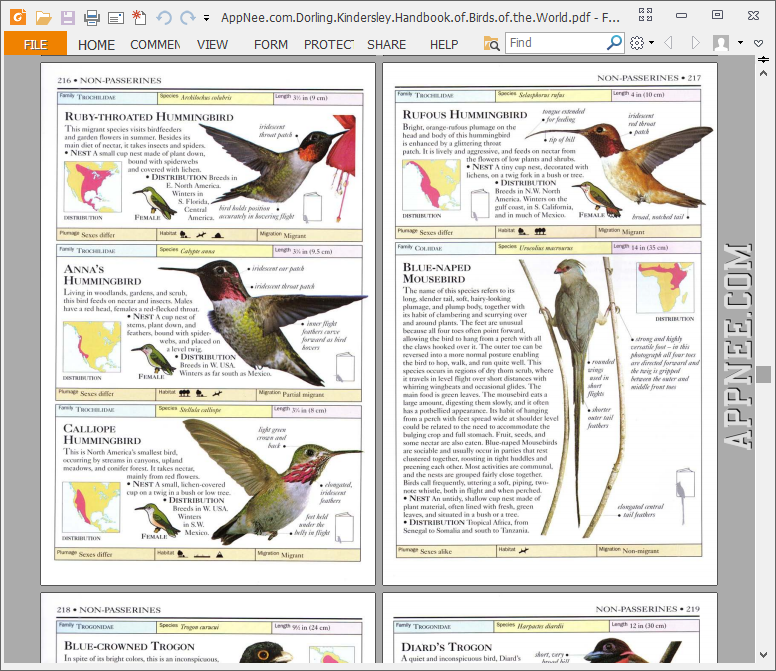Redo the last action
The height and width of the screenshot is (671, 776).
pyautogui.click(x=188, y=18)
